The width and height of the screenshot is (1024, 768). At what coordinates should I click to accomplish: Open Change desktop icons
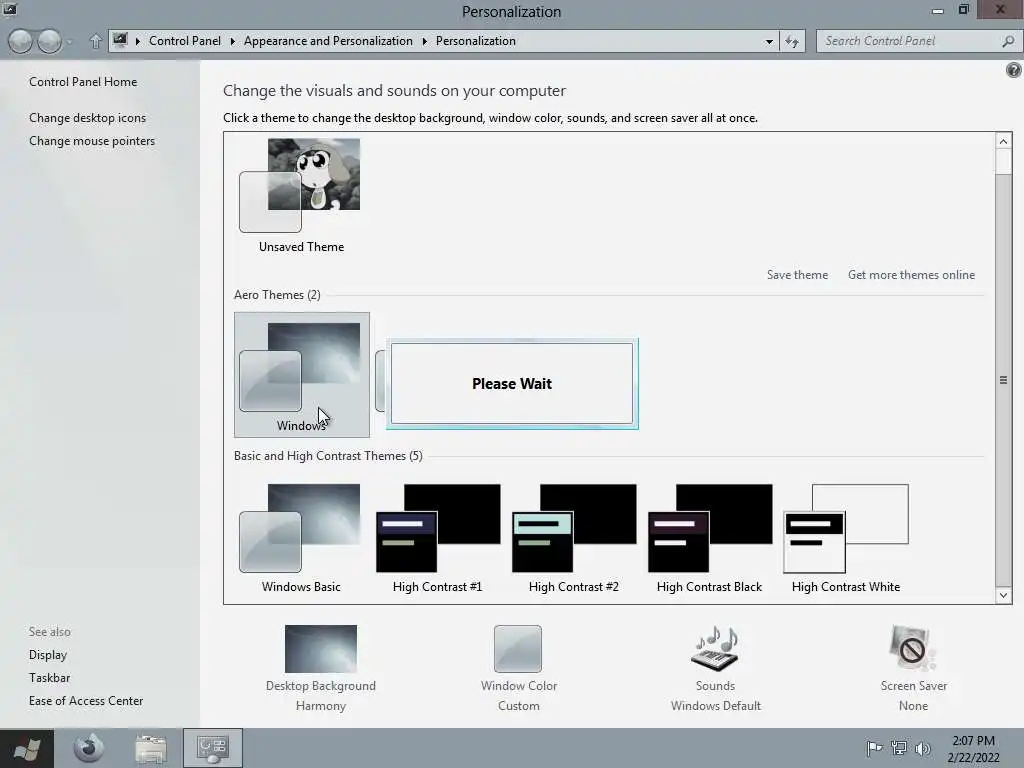[x=88, y=118]
